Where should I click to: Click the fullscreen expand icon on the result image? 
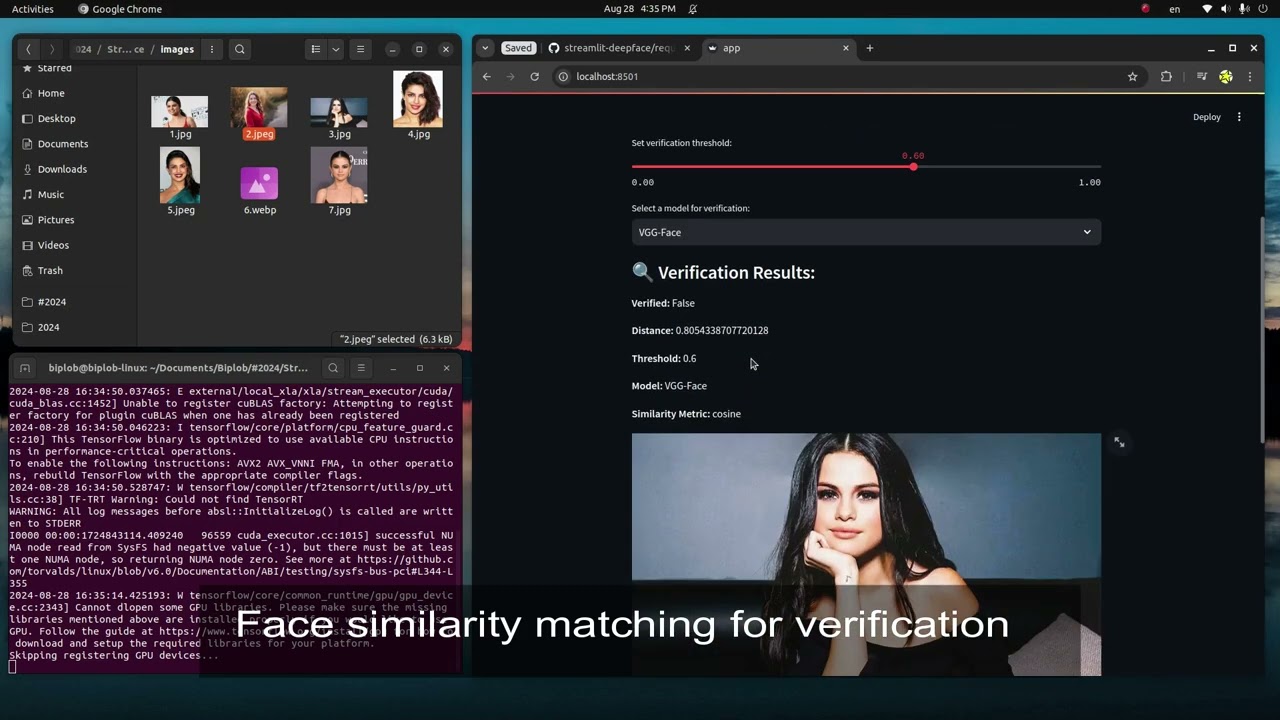(x=1118, y=441)
